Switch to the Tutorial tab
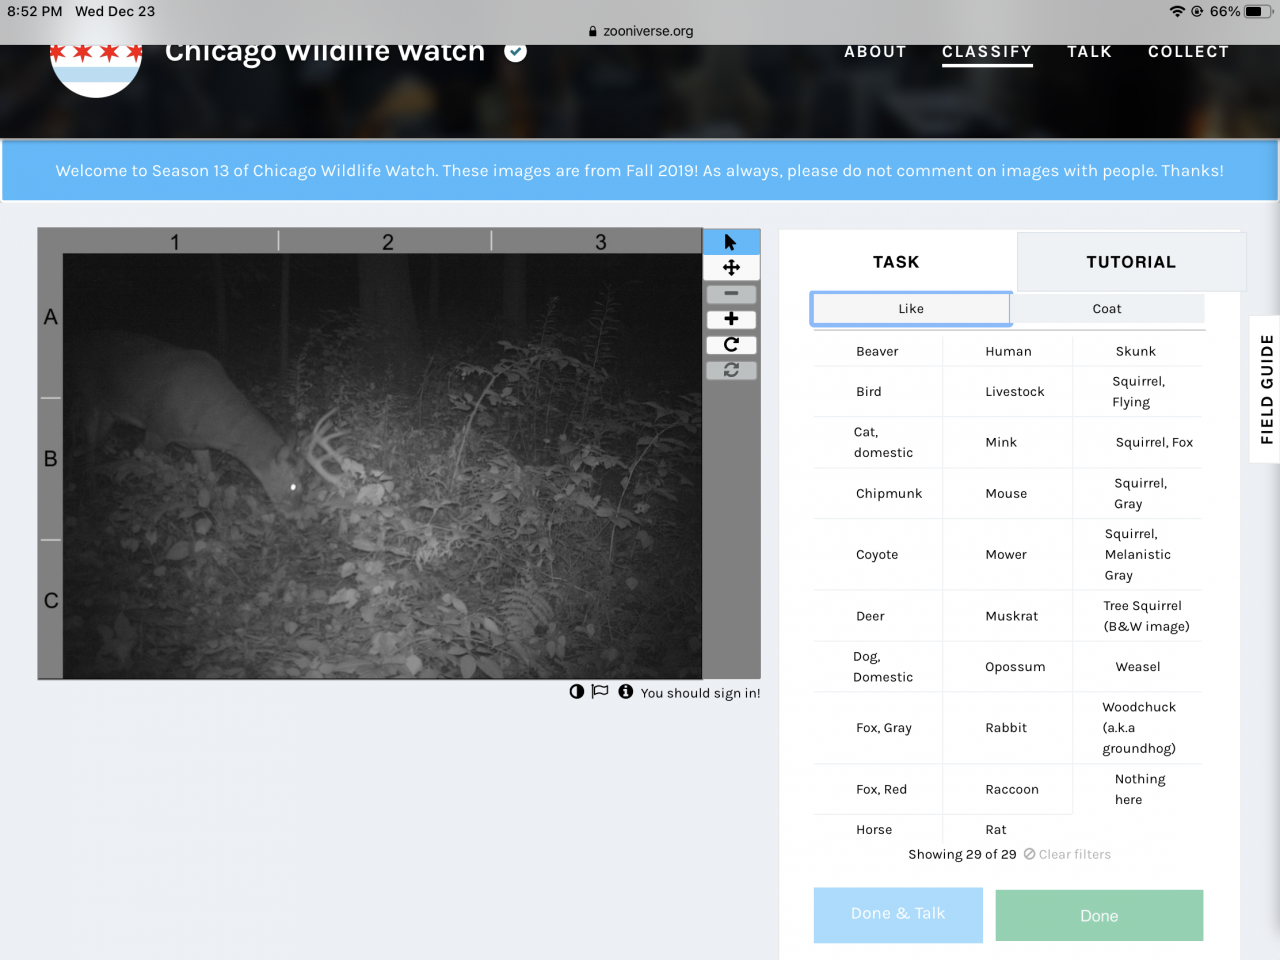 1131,262
